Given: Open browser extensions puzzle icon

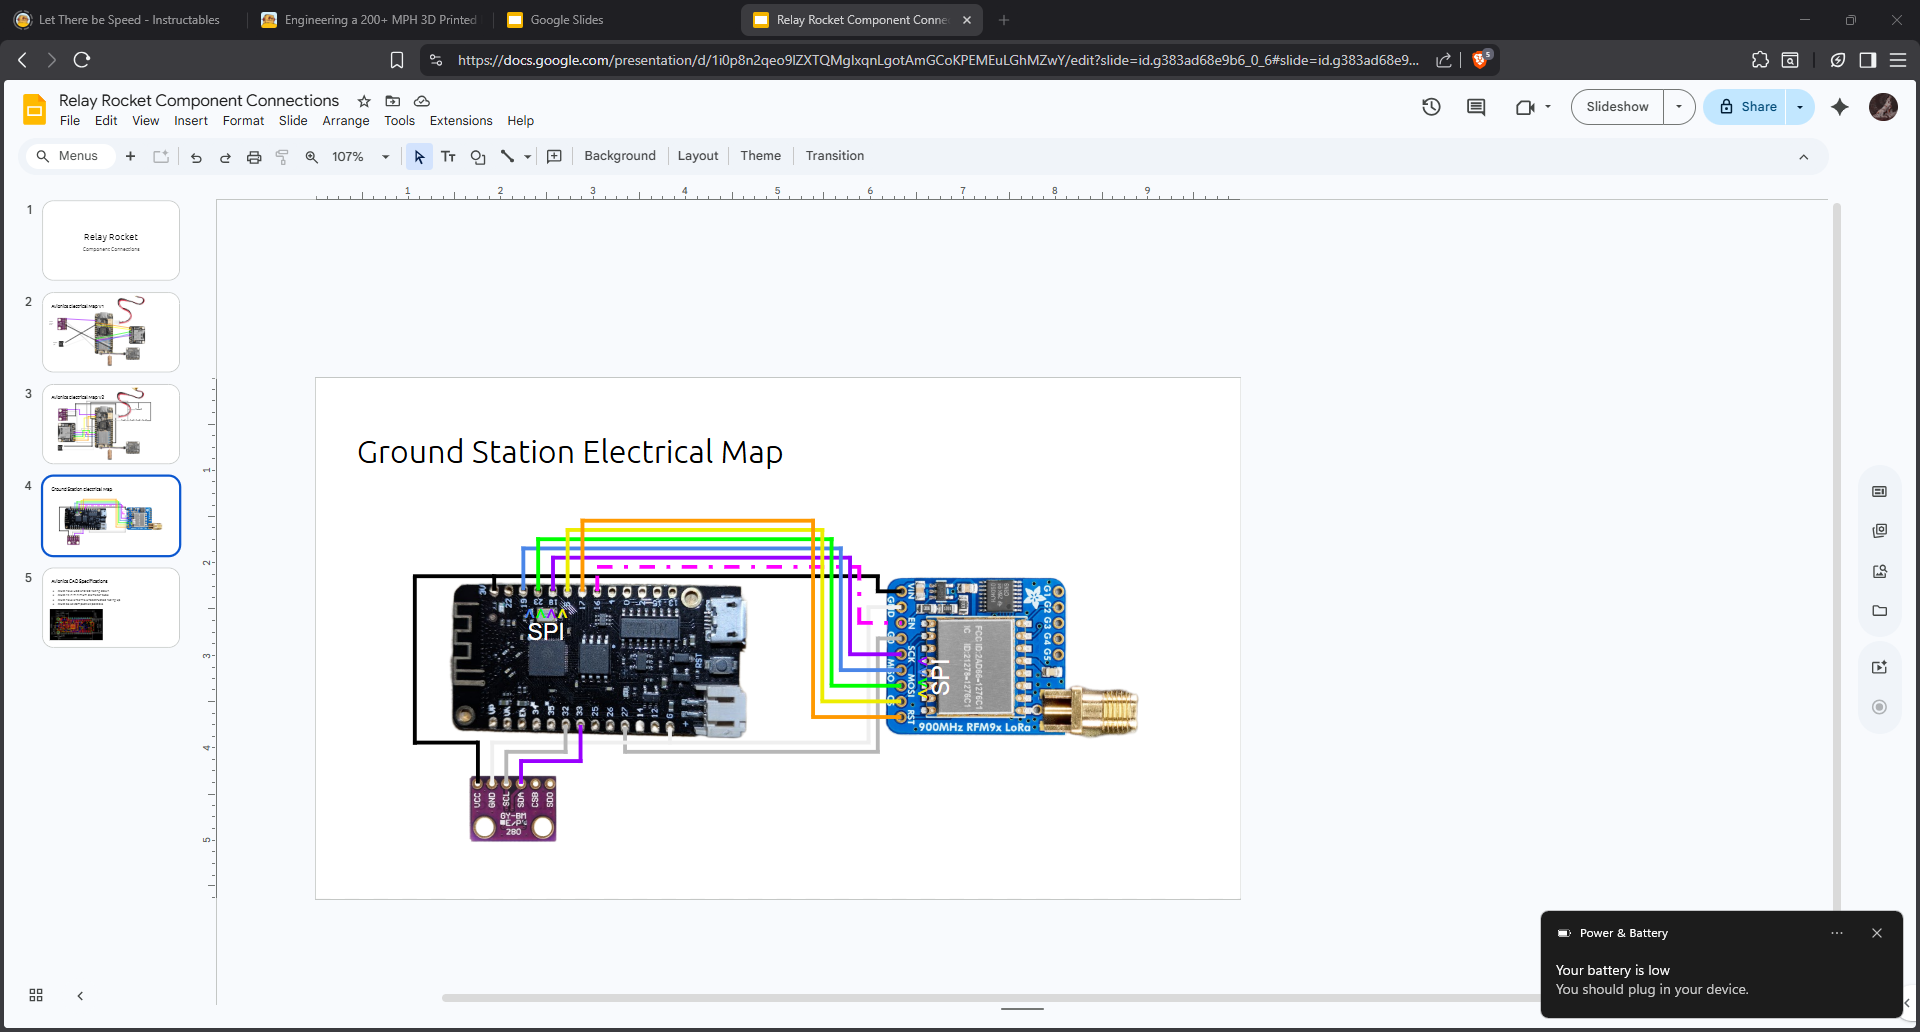Looking at the screenshot, I should 1760,60.
